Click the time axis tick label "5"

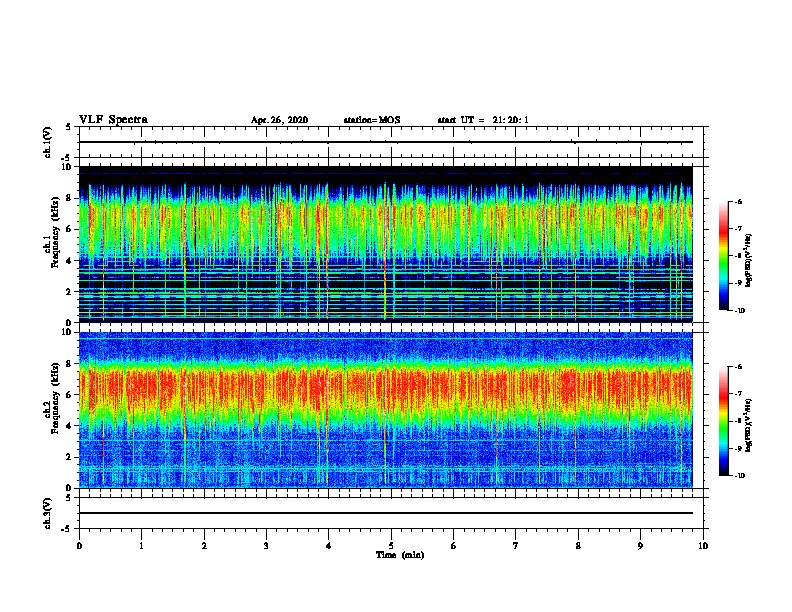tap(391, 546)
